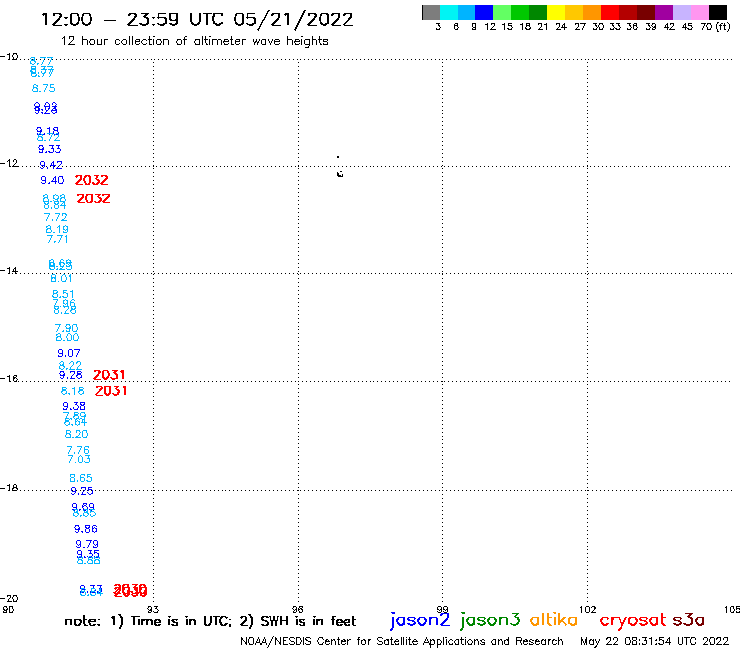740x650 pixels.
Task: Select the pink swatch in the color scale
Action: coord(699,12)
